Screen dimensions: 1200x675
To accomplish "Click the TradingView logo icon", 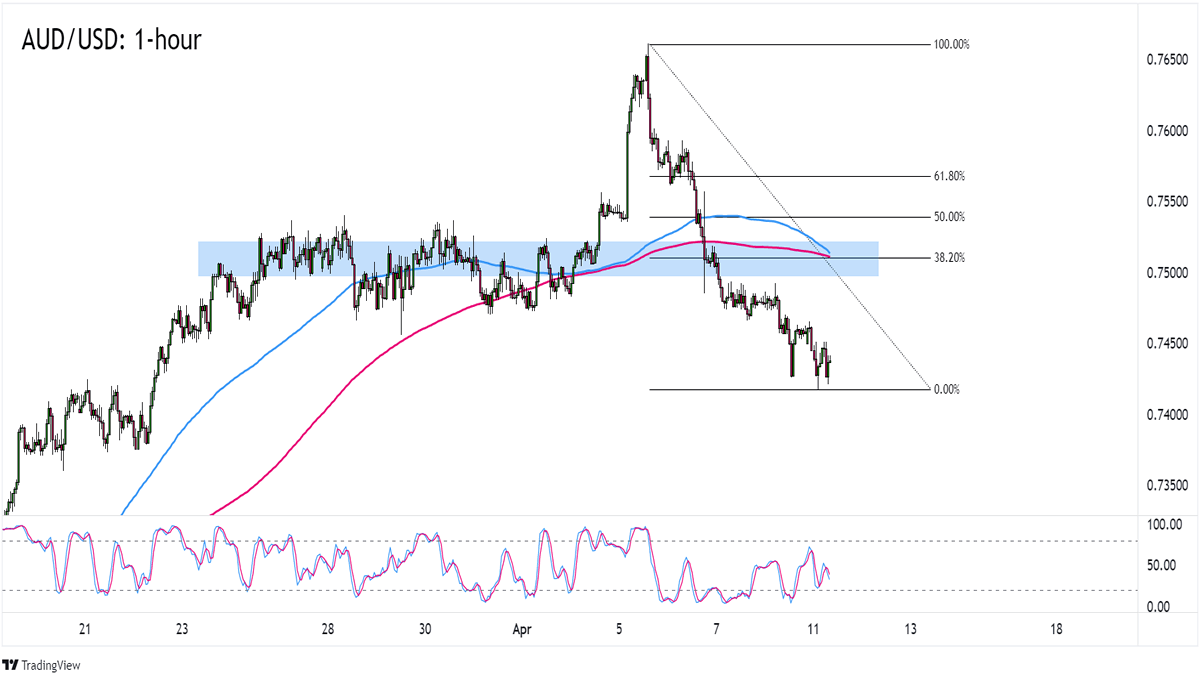I will pos(11,664).
